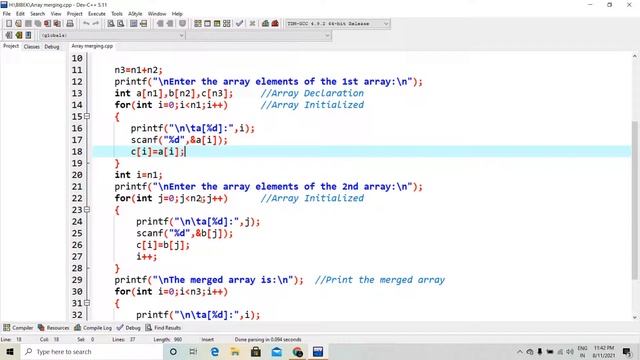Click the Insert snippet icon on second toolbar row
The height and width of the screenshot is (360, 640).
click(x=9, y=36)
